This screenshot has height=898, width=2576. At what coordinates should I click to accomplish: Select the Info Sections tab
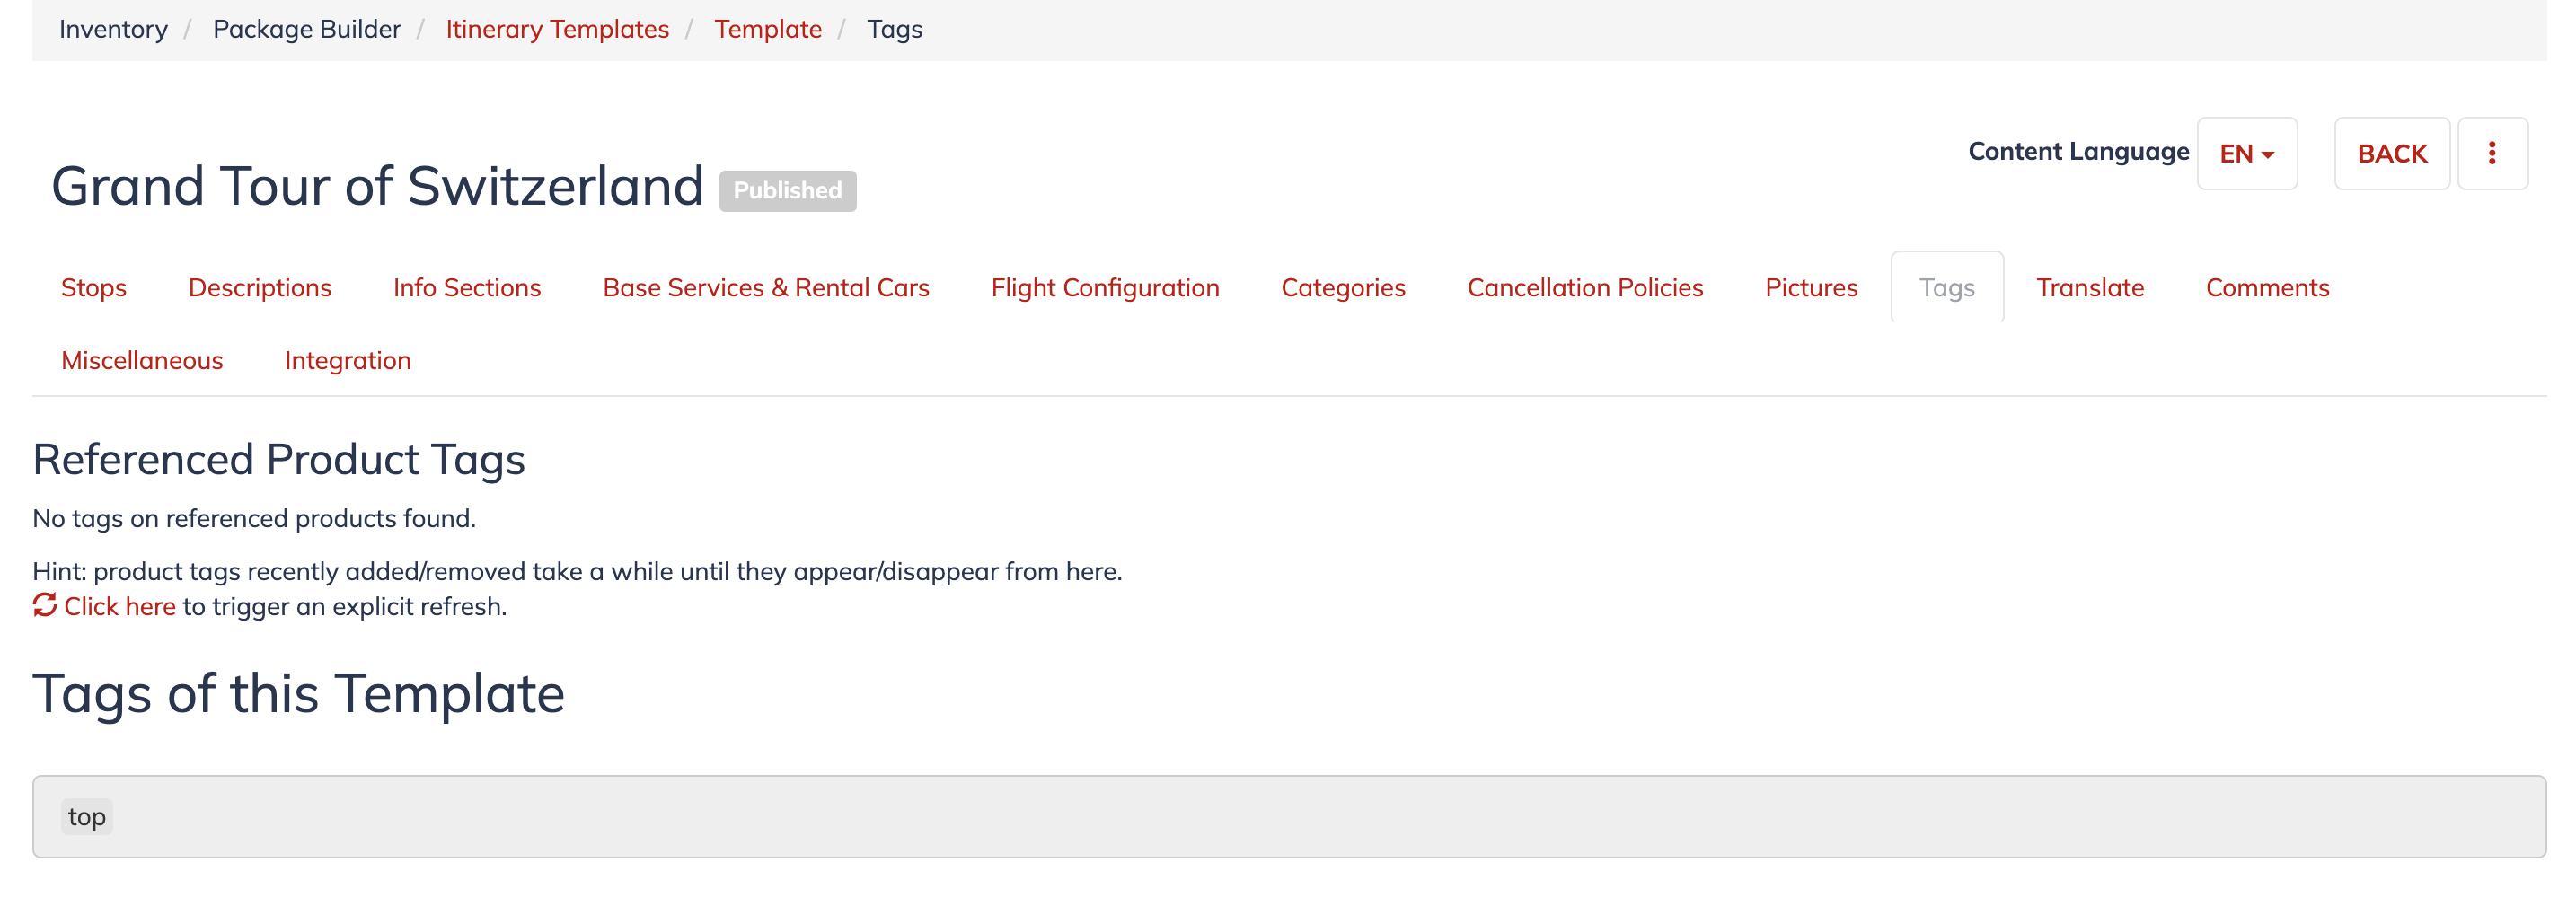pos(467,287)
